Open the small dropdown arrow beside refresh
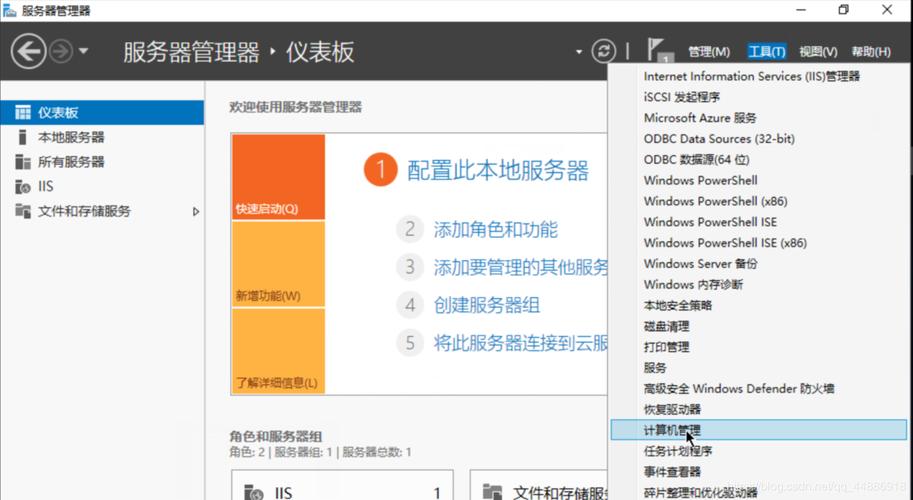Screen dimensions: 913x500 (579, 52)
